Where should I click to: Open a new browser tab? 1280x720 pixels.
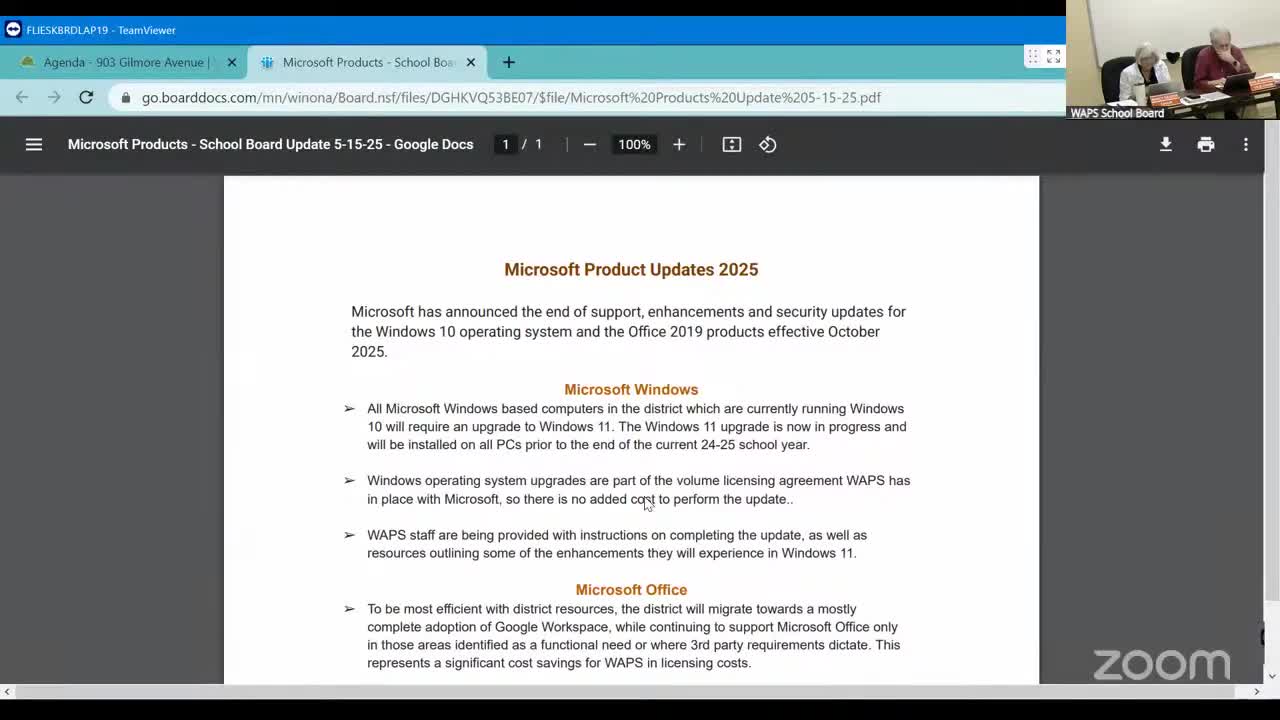(509, 62)
